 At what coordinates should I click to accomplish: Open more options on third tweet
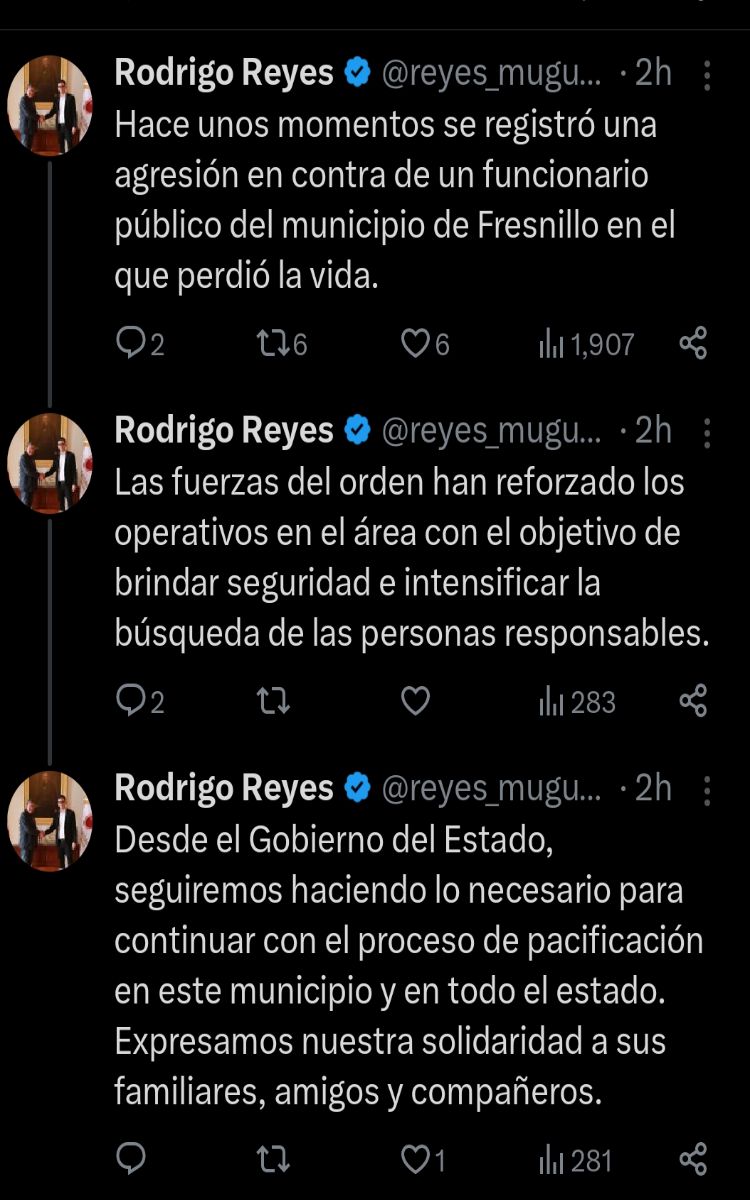pyautogui.click(x=708, y=791)
